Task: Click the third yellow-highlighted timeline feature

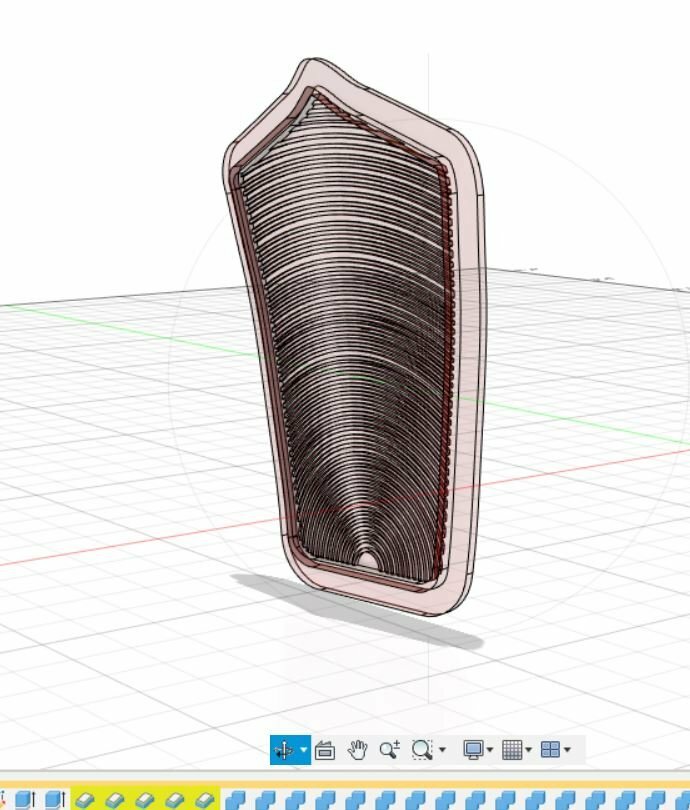Action: tap(145, 799)
